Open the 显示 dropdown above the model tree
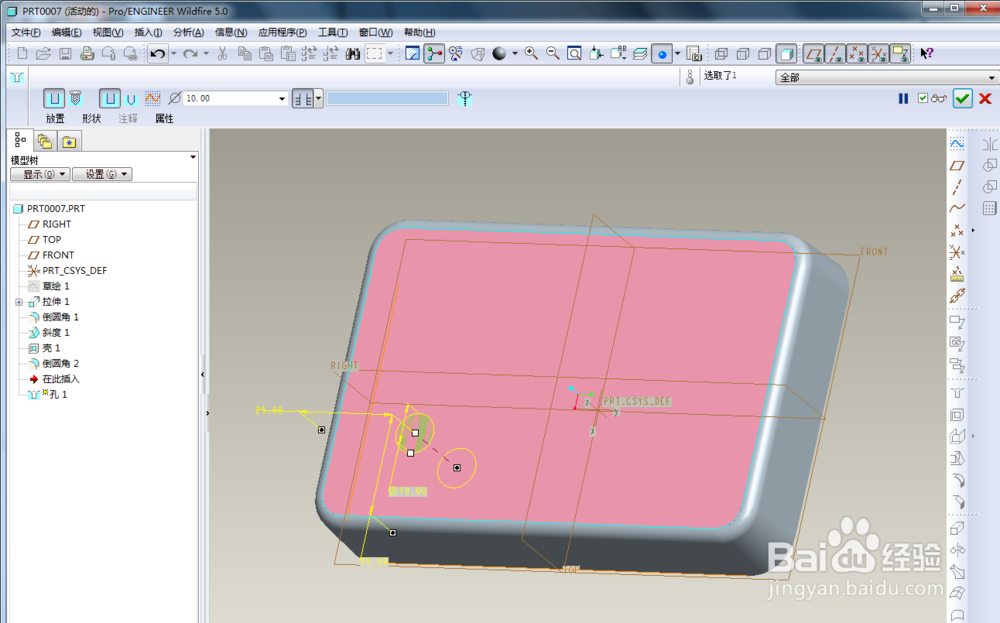 (x=40, y=173)
